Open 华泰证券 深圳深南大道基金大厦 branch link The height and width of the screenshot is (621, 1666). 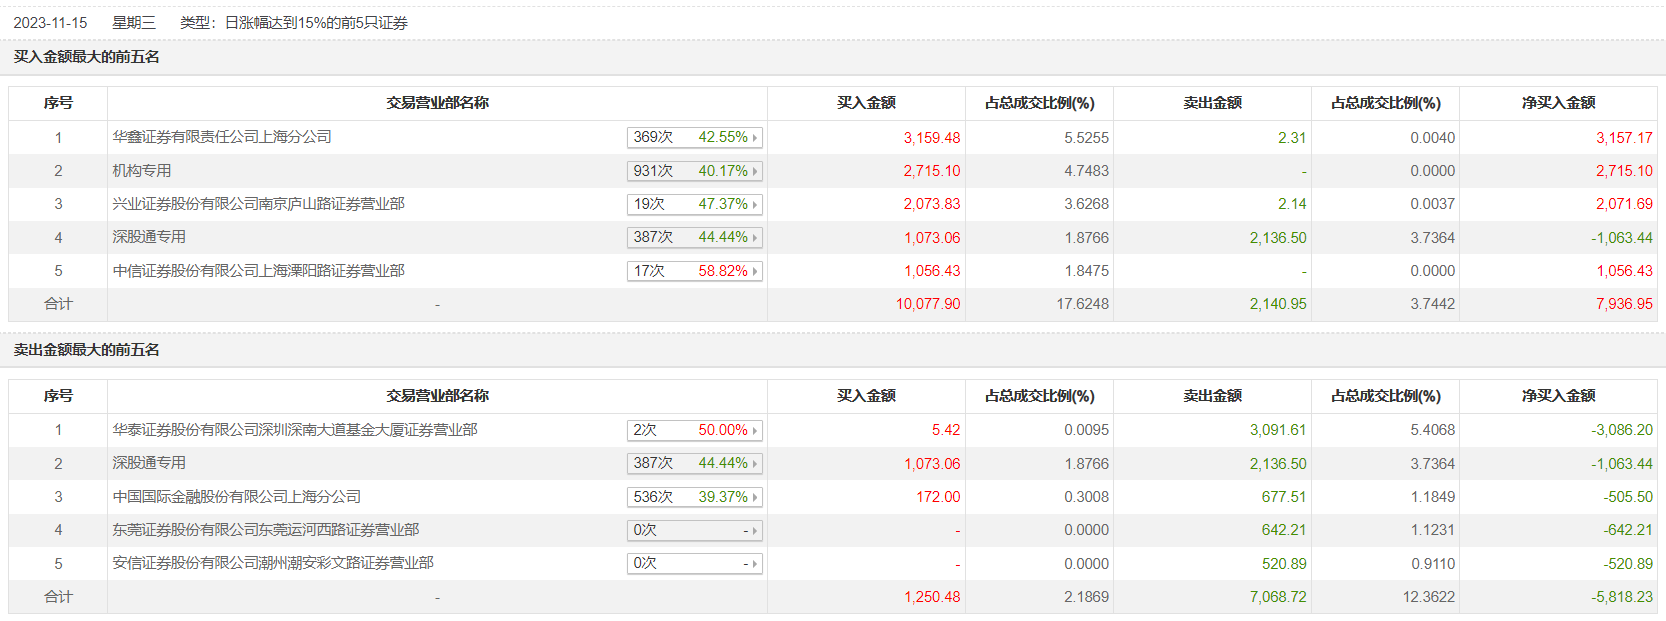295,430
